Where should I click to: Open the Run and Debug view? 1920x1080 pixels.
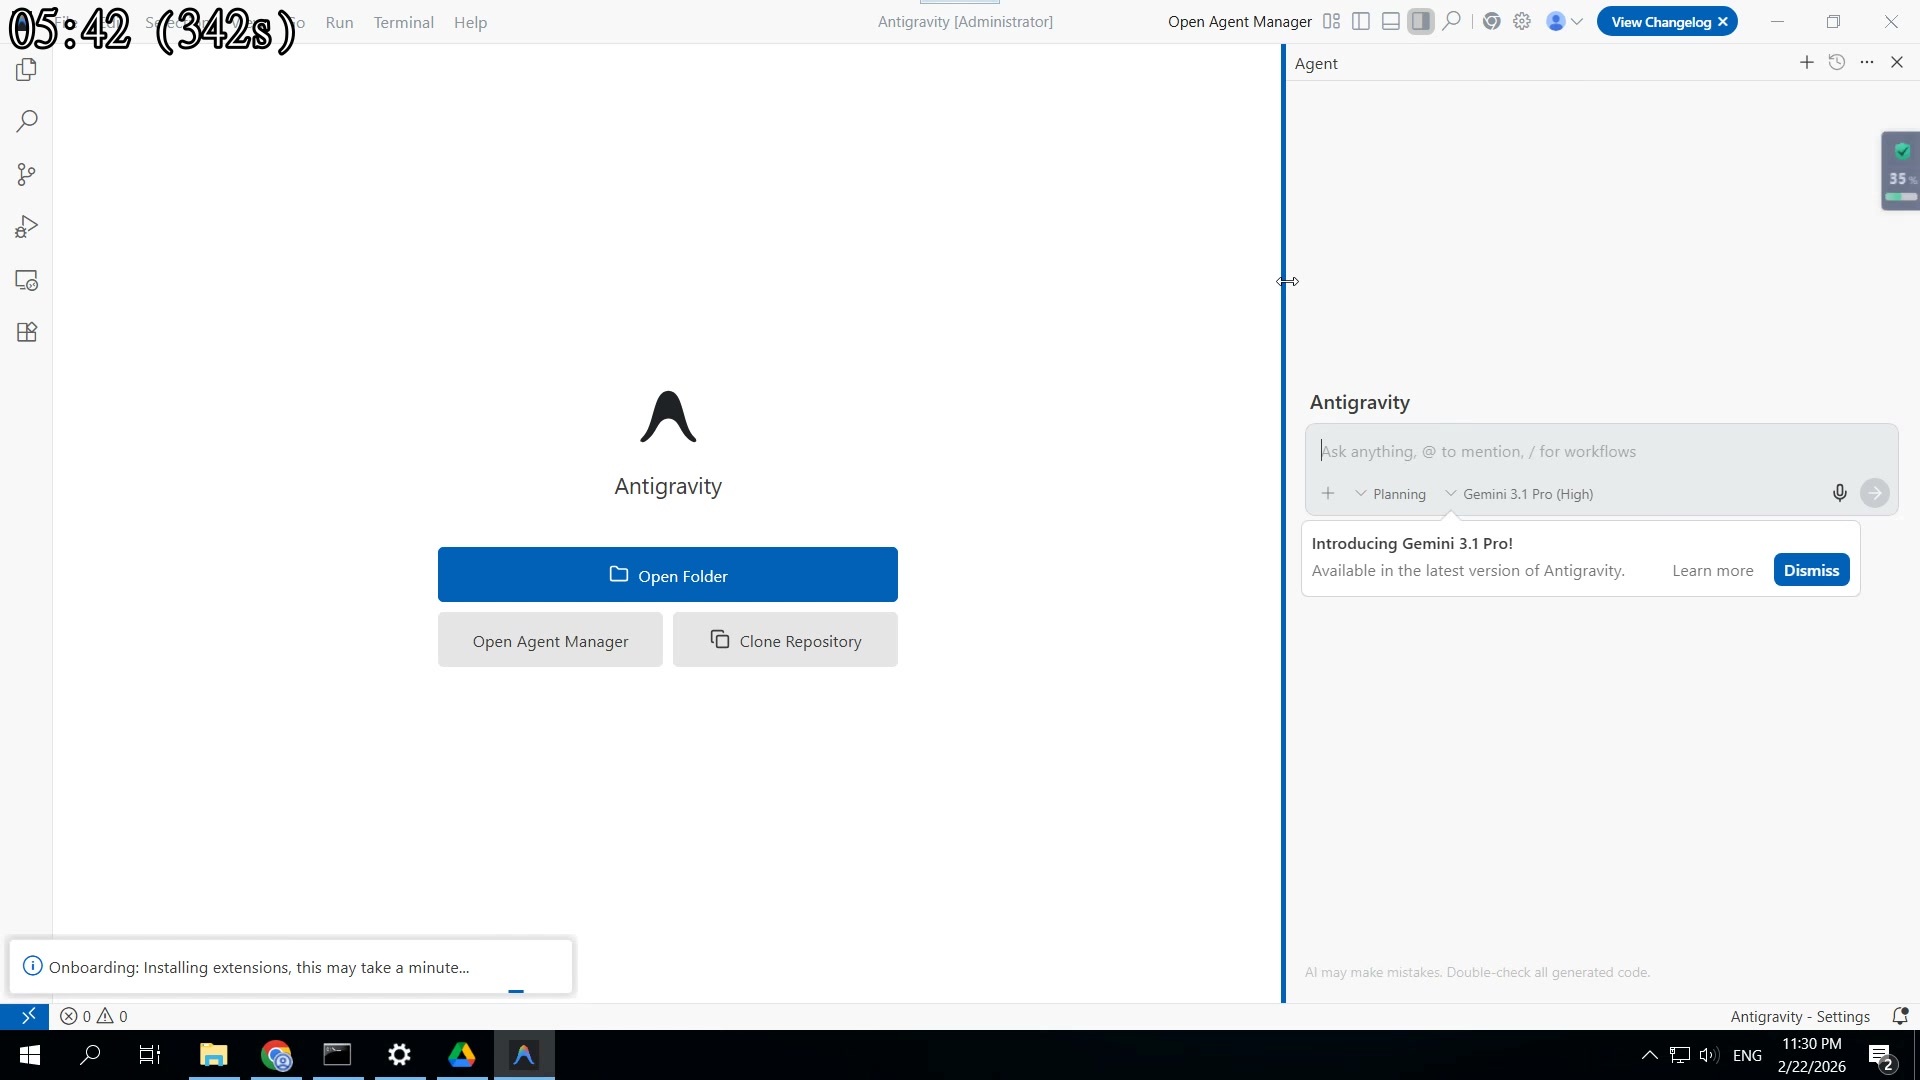[x=27, y=228]
